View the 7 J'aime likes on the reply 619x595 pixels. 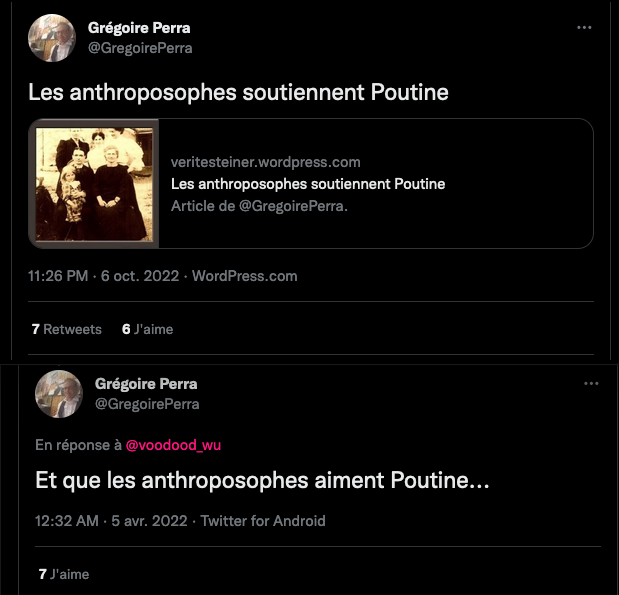64,574
